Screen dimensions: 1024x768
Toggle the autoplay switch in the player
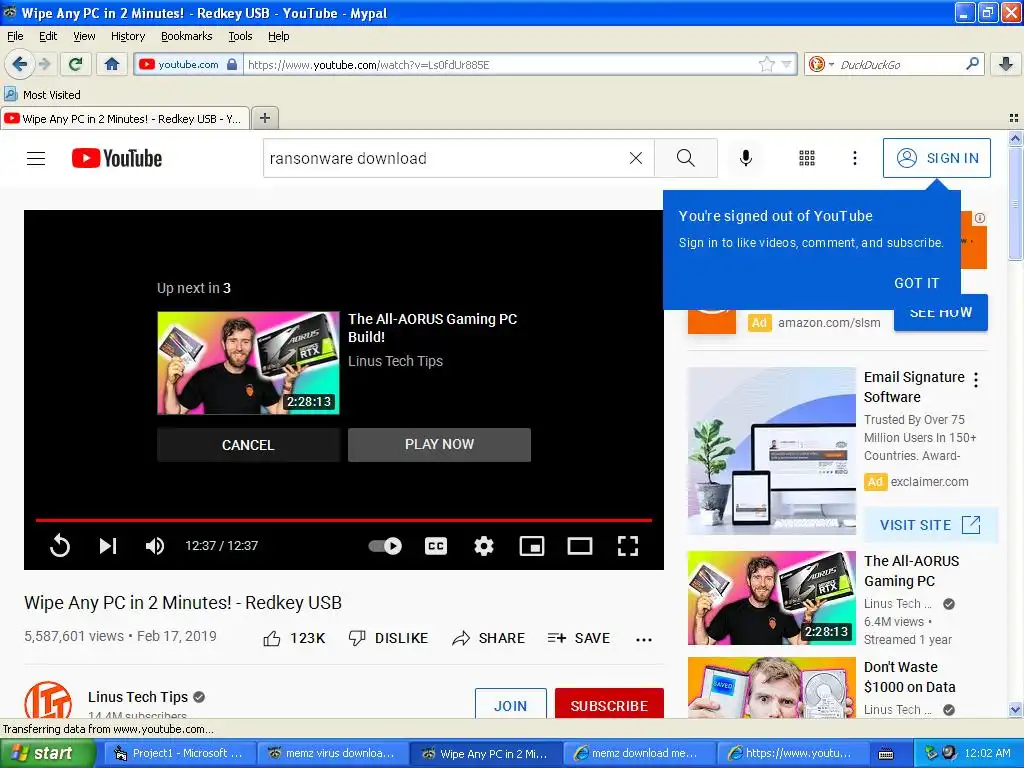point(385,545)
